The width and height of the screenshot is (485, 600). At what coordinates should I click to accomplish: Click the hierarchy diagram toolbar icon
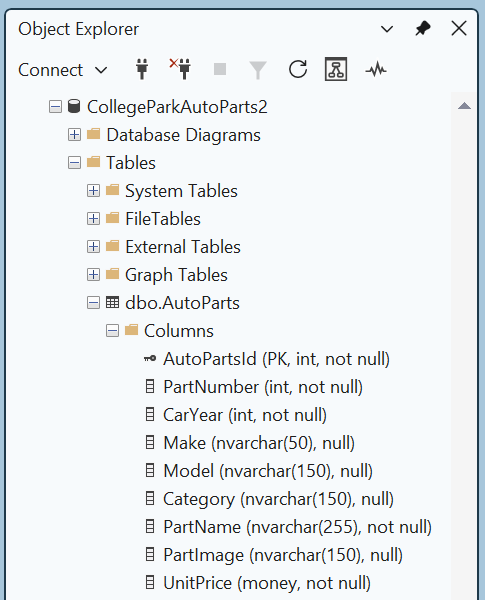(x=336, y=69)
